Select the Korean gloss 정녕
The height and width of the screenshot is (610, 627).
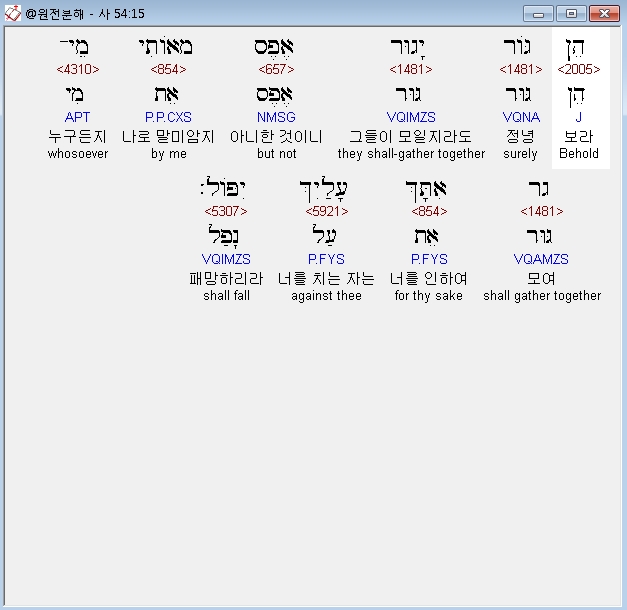click(x=521, y=136)
